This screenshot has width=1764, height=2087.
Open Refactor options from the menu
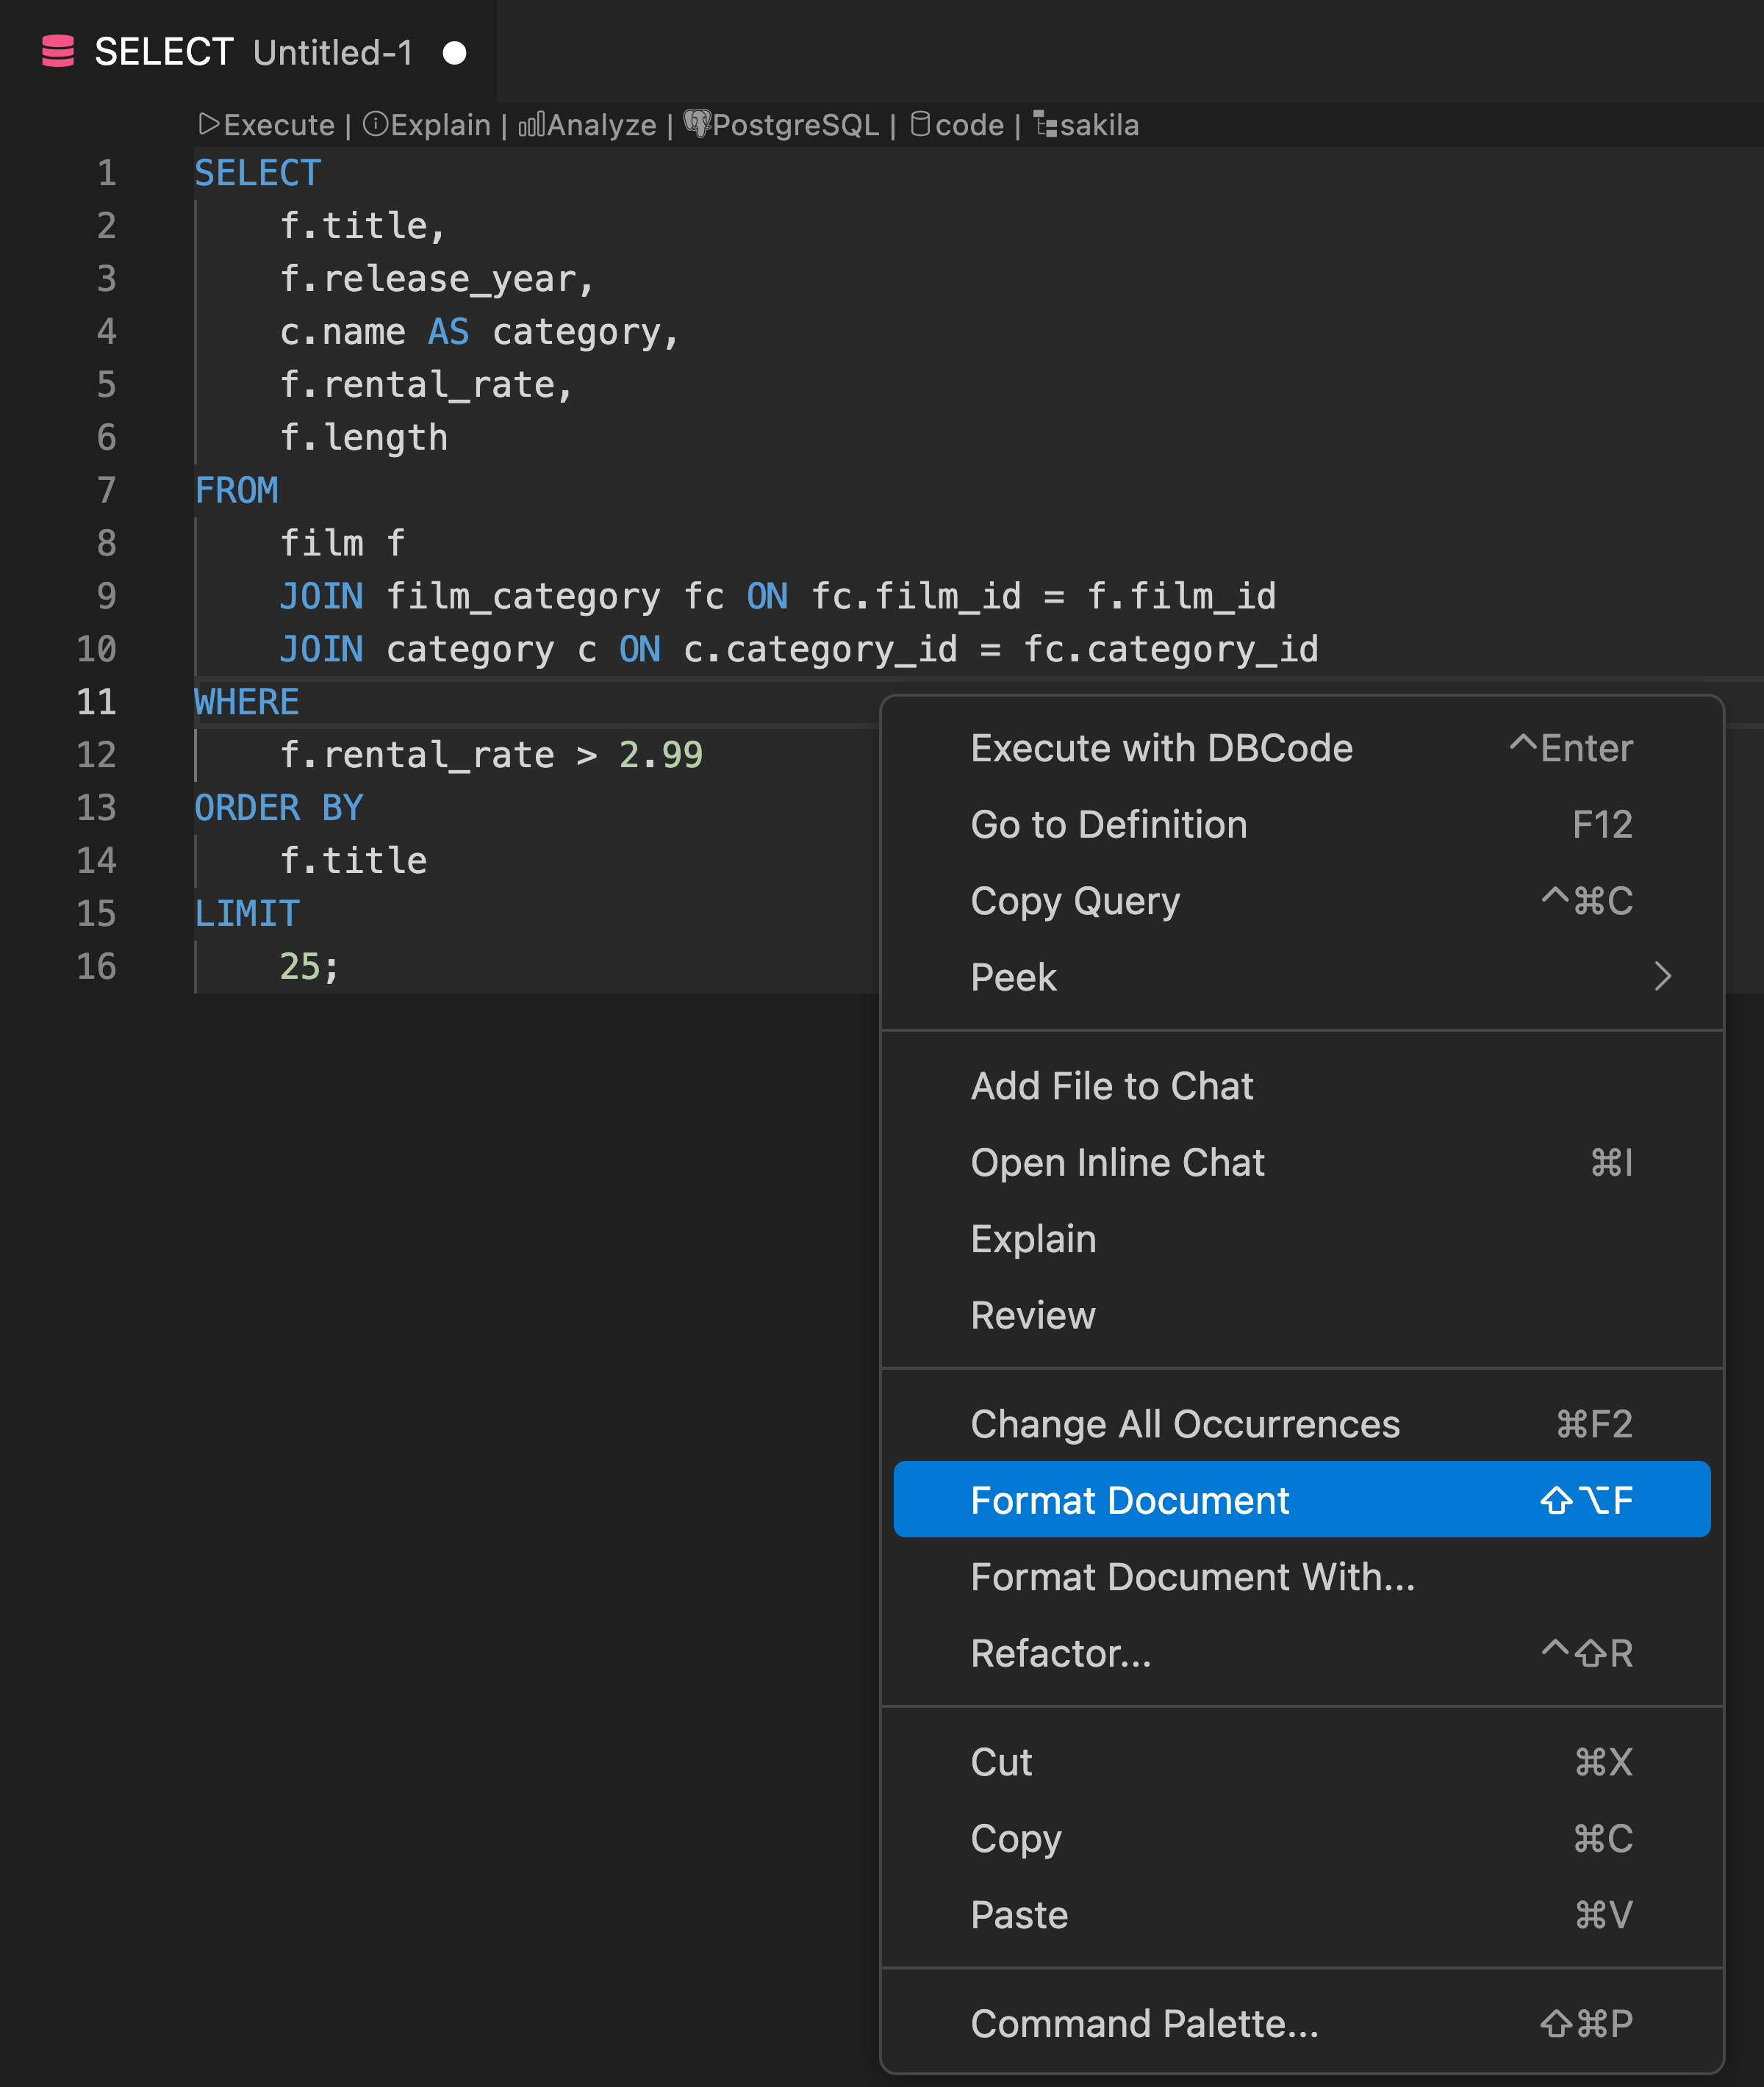coord(1061,1653)
